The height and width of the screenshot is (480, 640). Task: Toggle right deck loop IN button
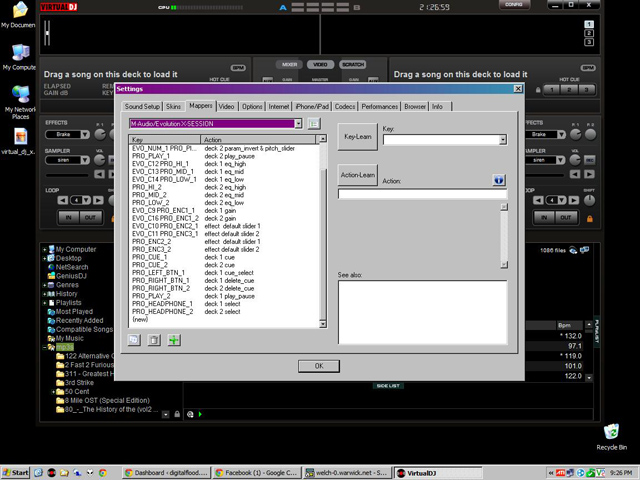tap(544, 218)
